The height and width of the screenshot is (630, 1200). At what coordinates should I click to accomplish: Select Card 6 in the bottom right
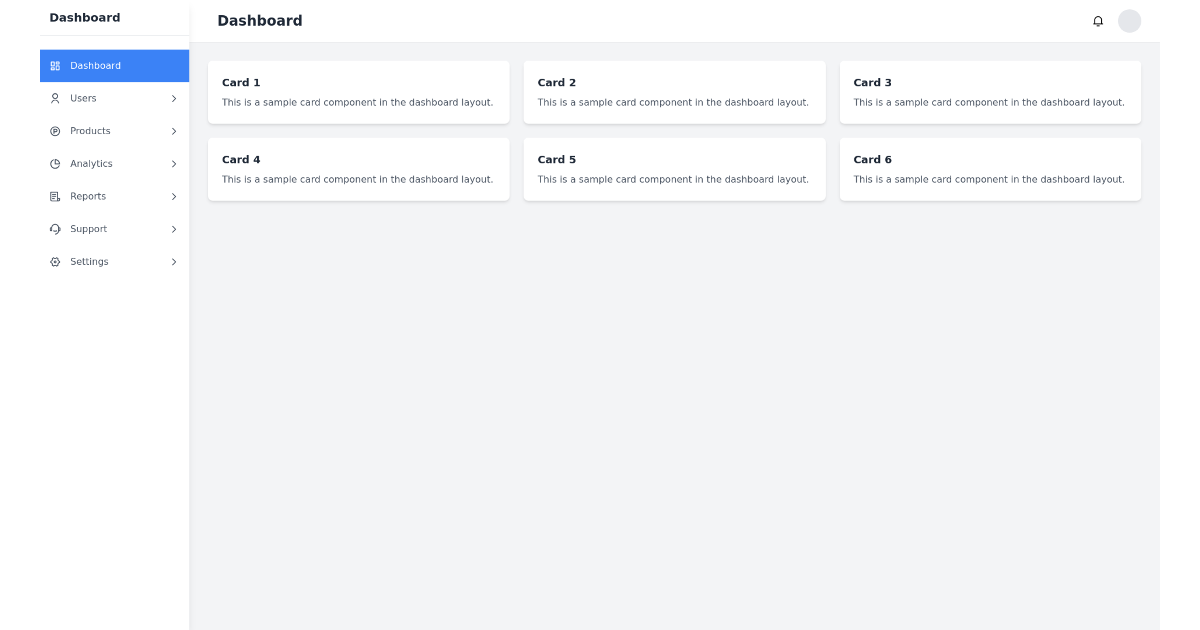pyautogui.click(x=990, y=168)
